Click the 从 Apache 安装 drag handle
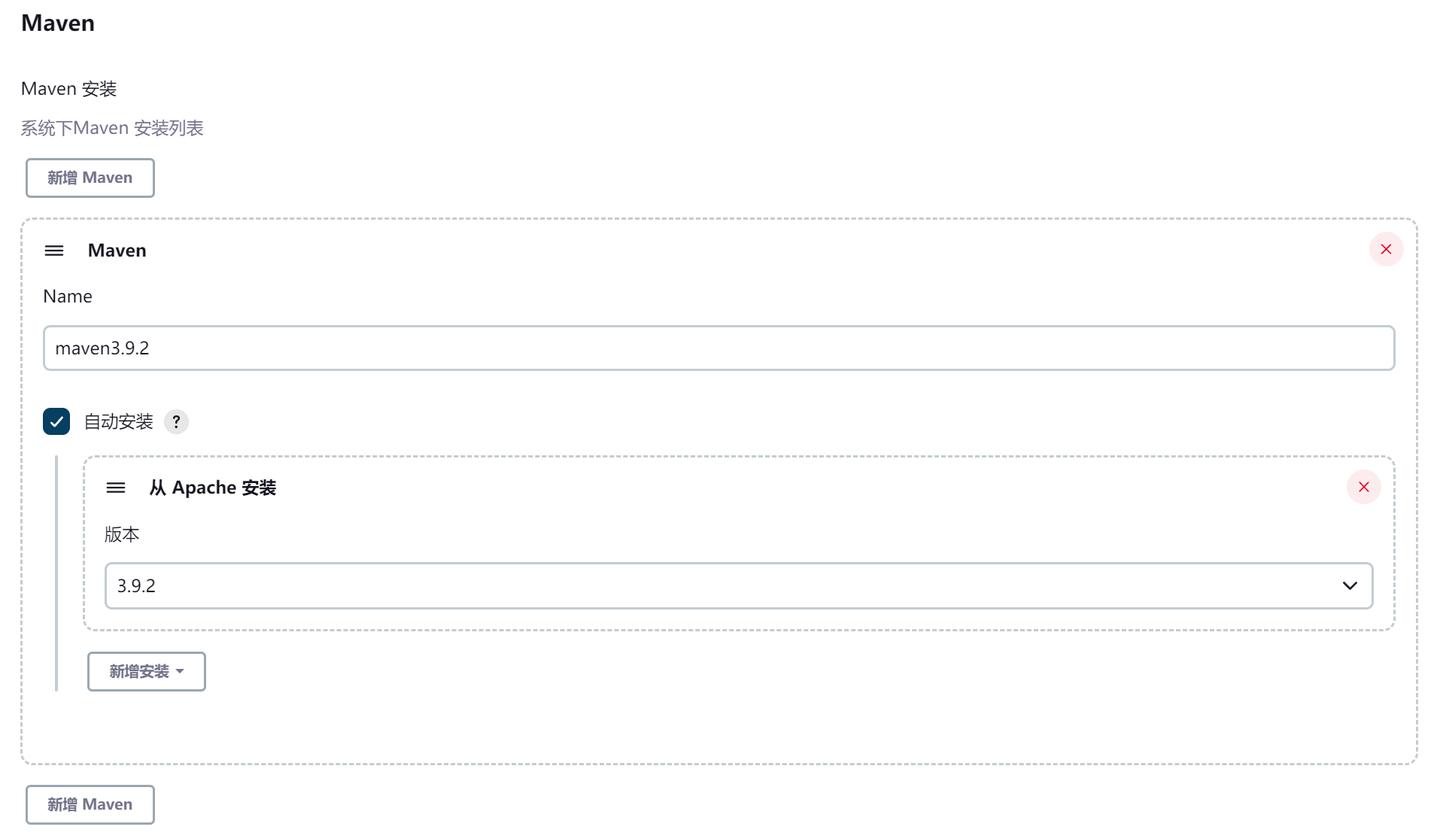 point(116,488)
